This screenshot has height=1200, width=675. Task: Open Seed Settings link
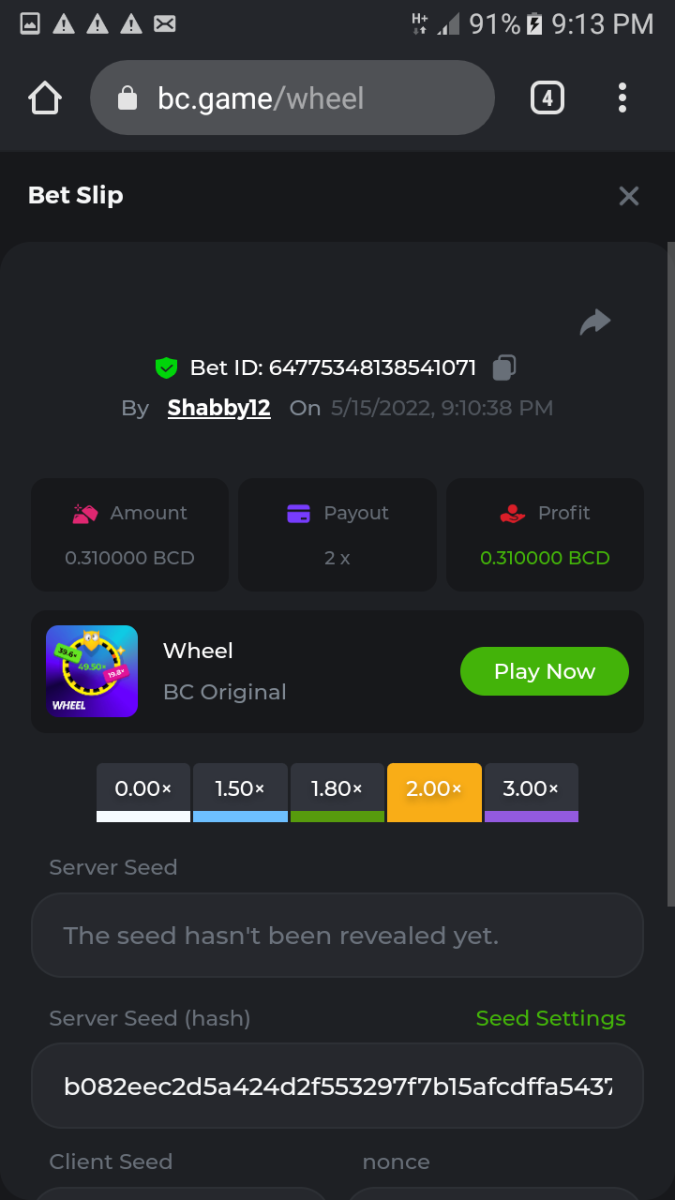click(x=550, y=1018)
